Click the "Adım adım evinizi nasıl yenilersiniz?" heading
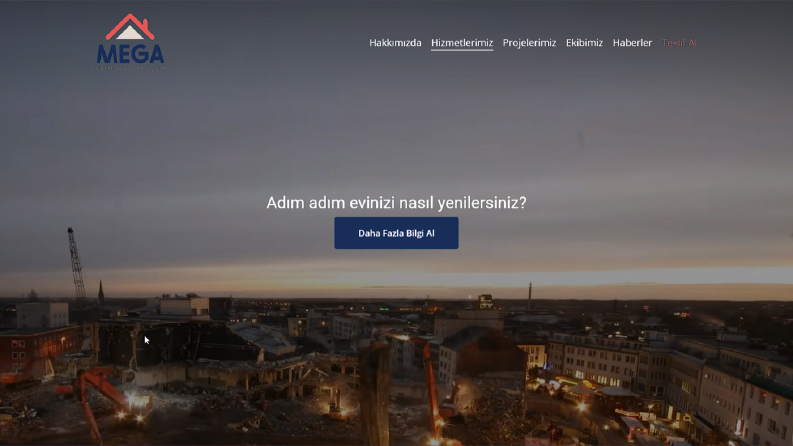Image resolution: width=793 pixels, height=446 pixels. (x=396, y=203)
